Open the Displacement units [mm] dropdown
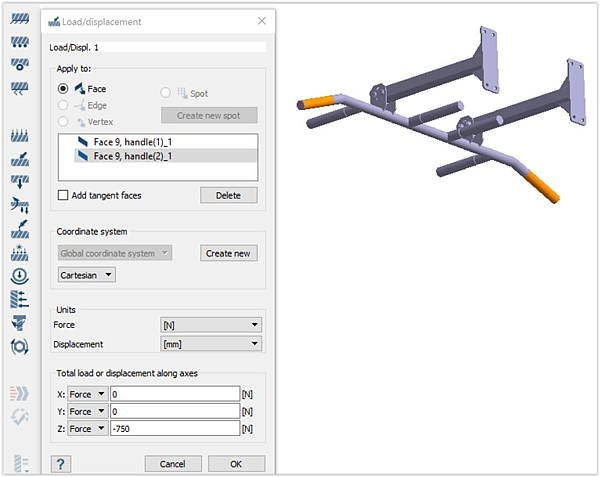 pos(210,344)
